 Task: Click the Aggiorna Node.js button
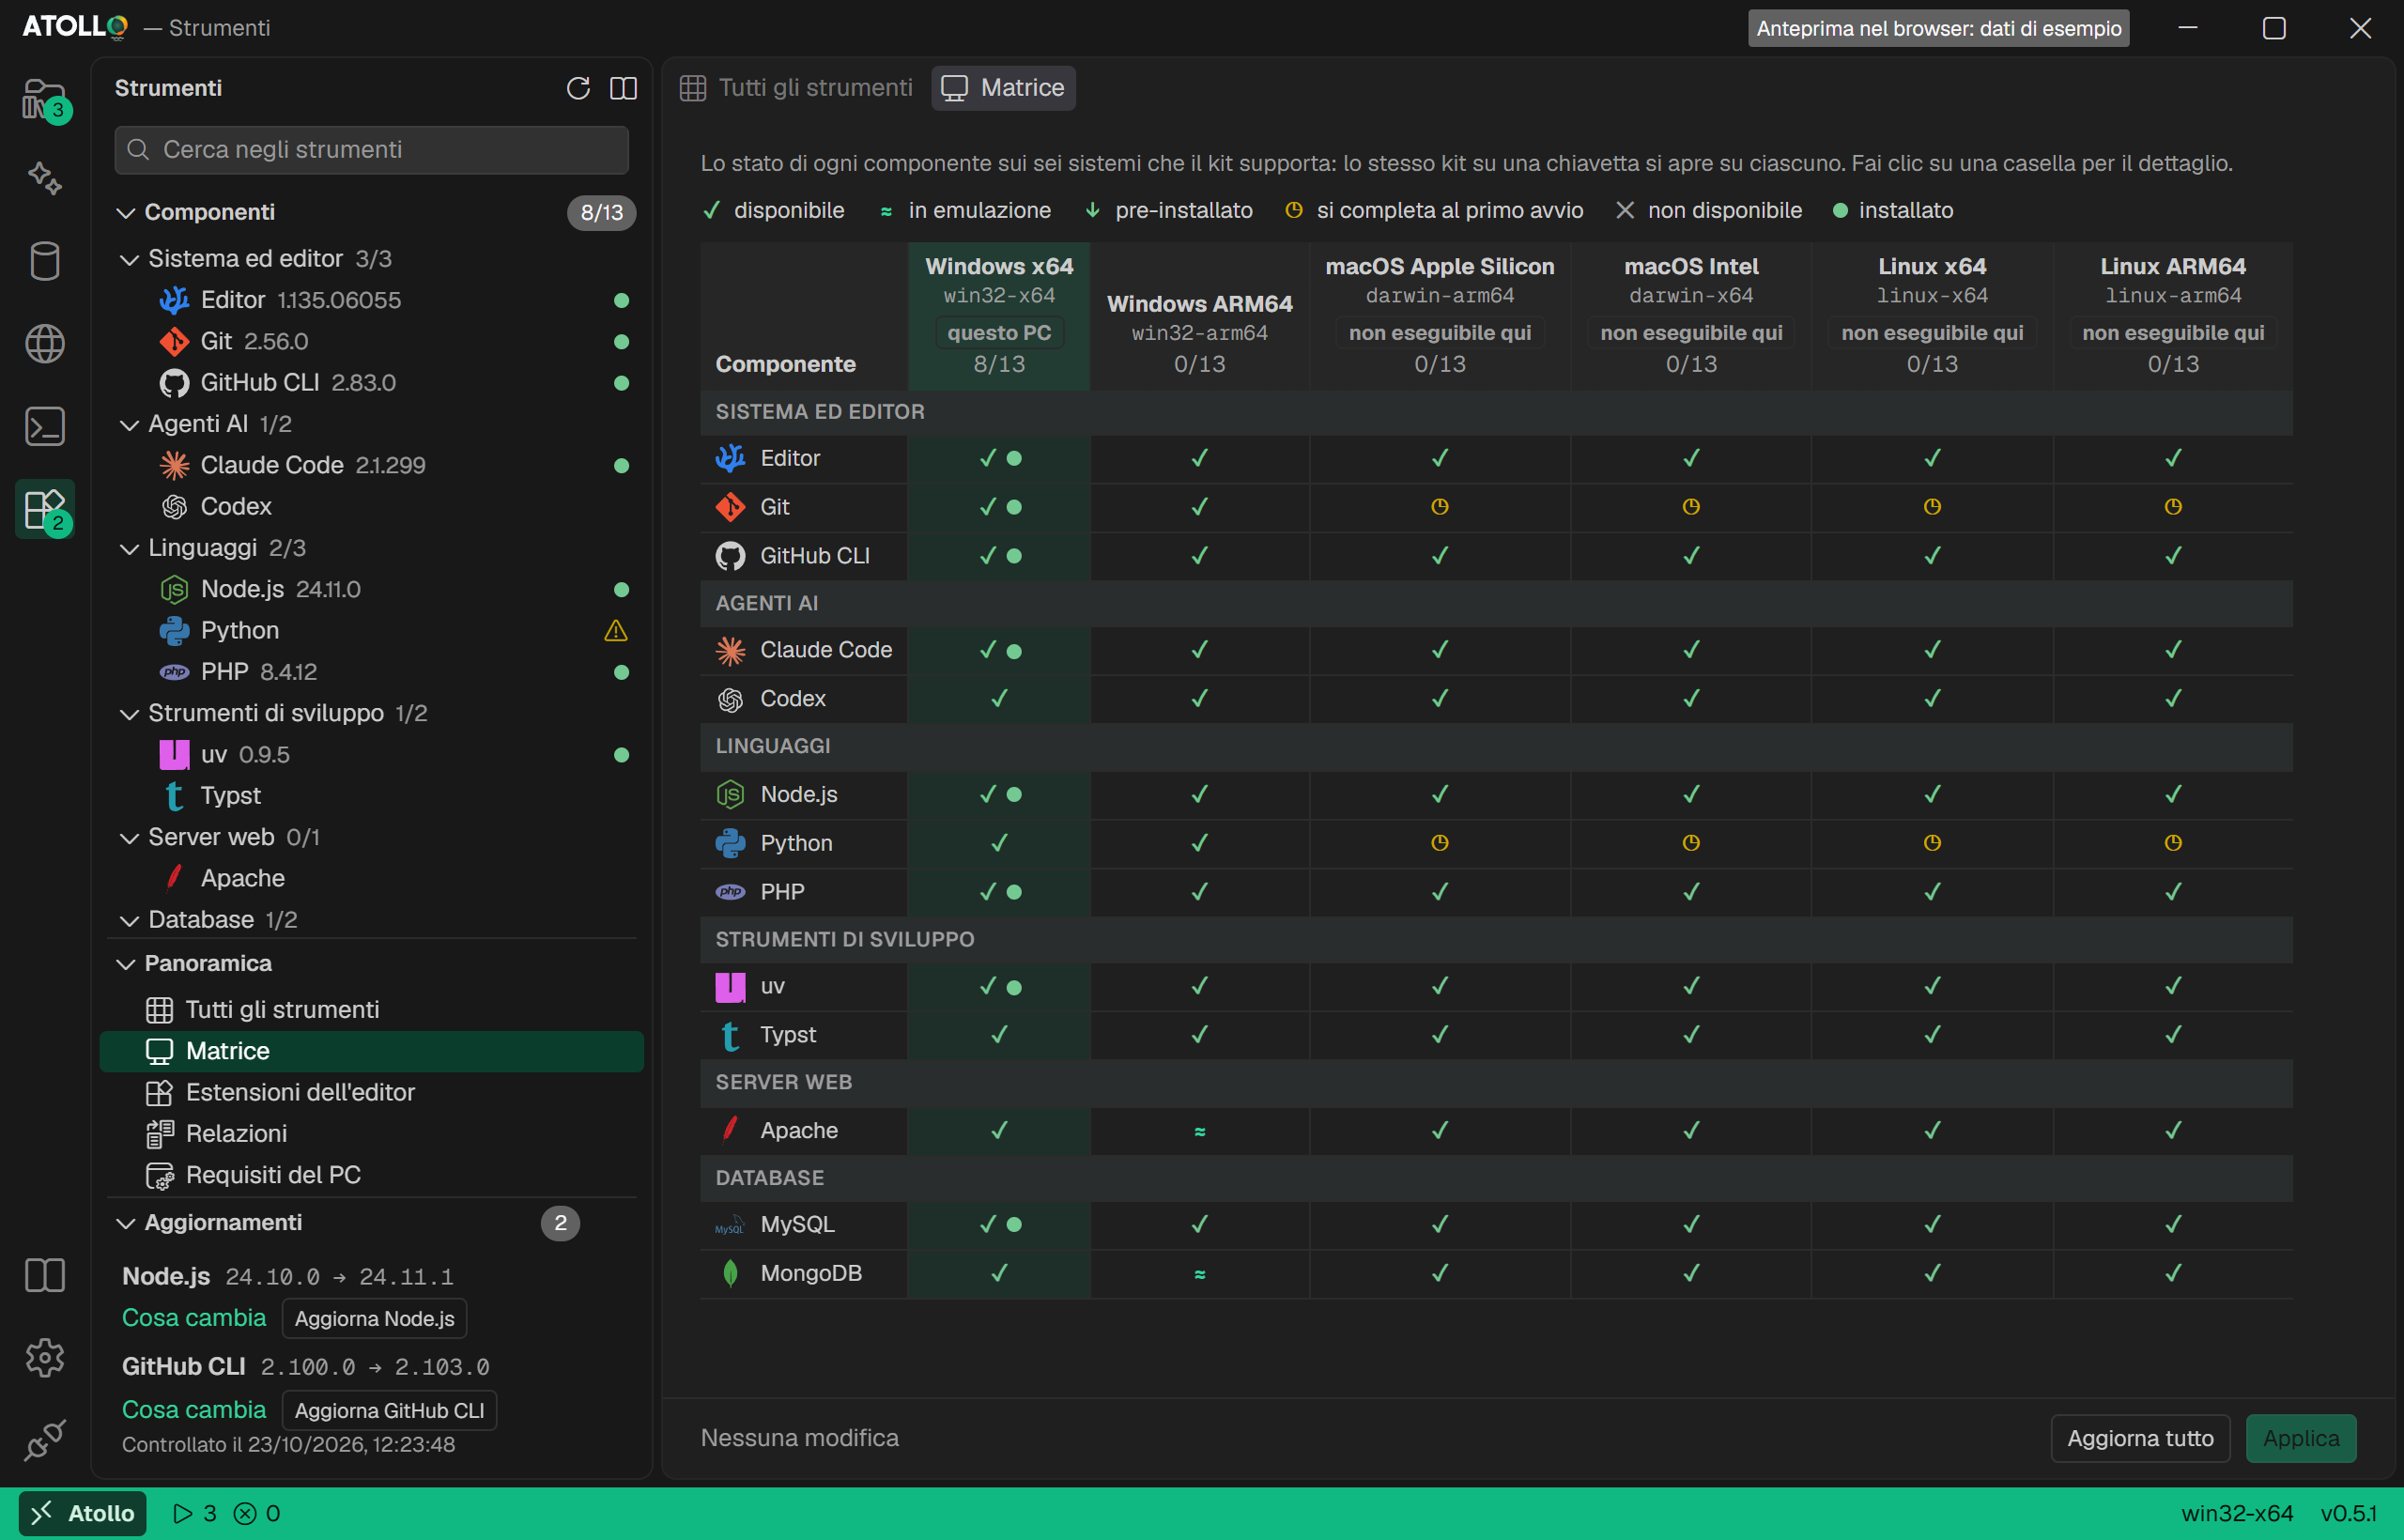click(375, 1318)
